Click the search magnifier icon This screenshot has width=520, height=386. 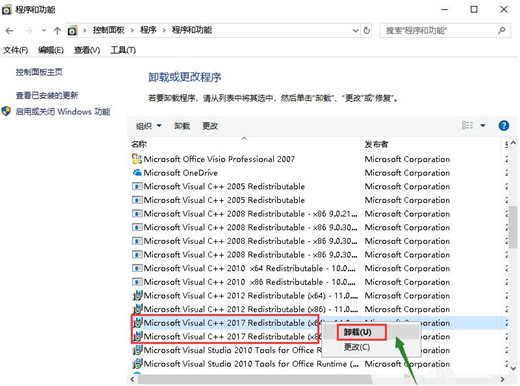click(x=501, y=31)
